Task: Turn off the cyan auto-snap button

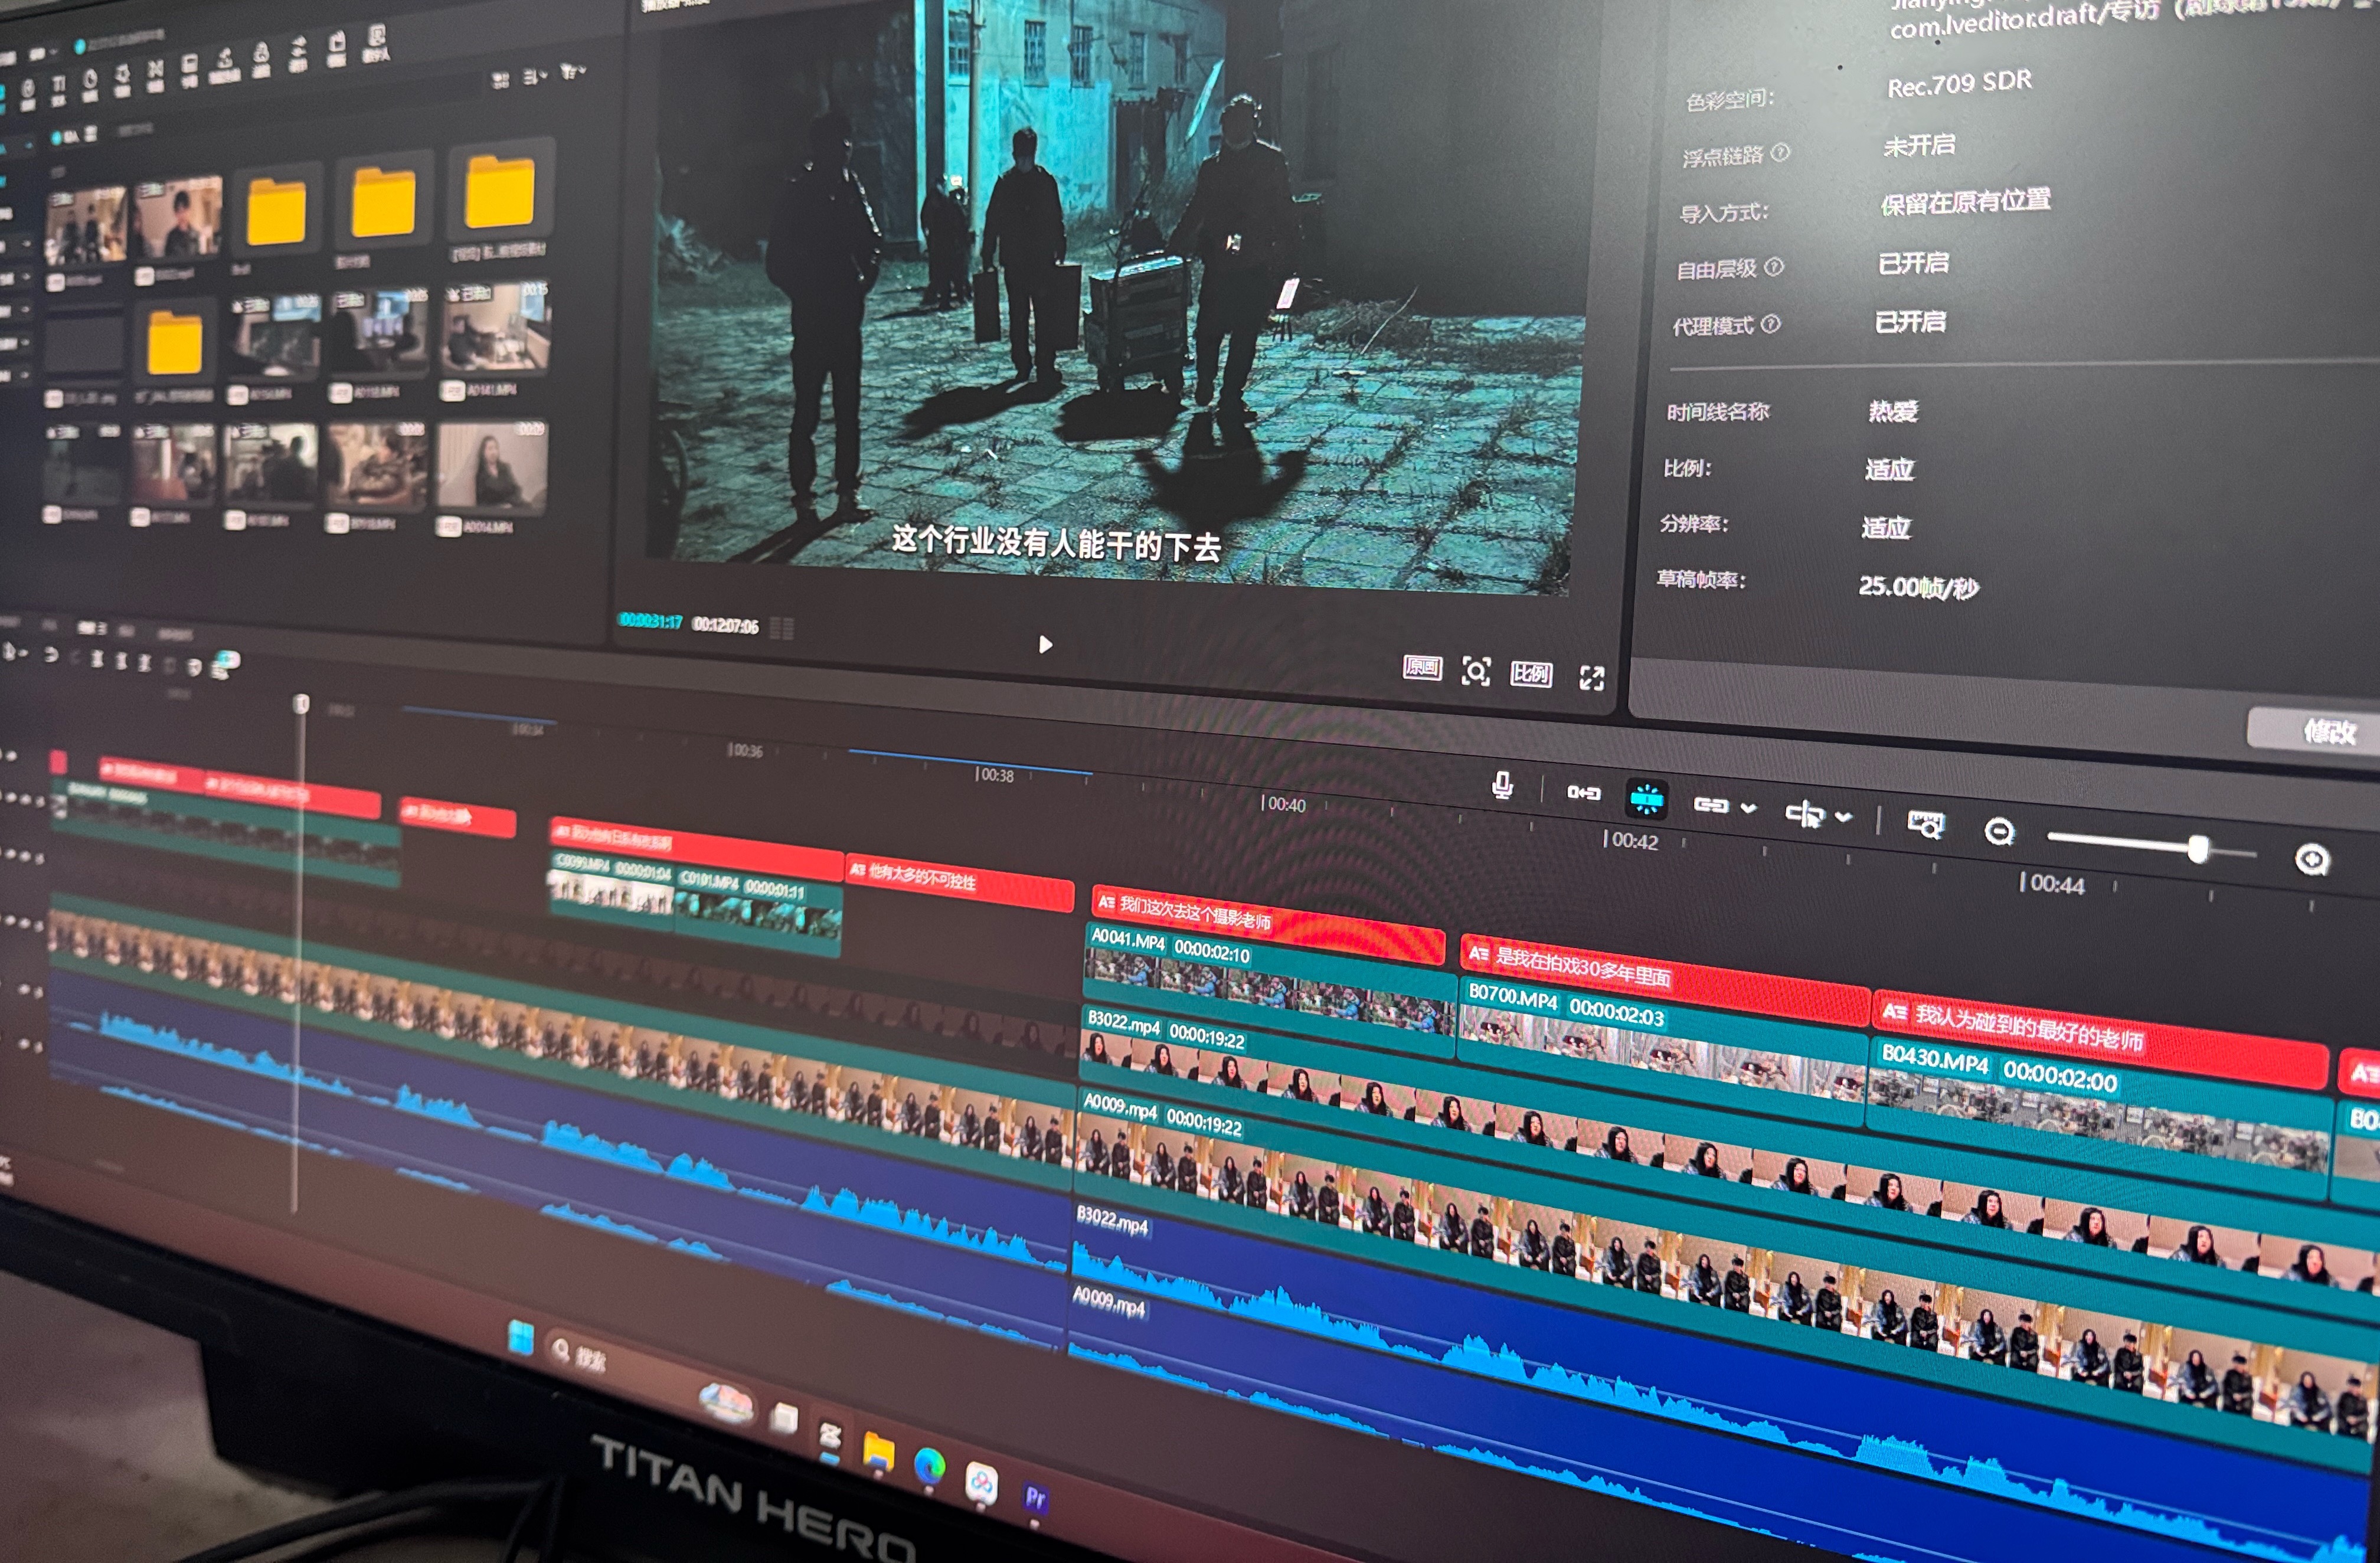Action: [1646, 799]
